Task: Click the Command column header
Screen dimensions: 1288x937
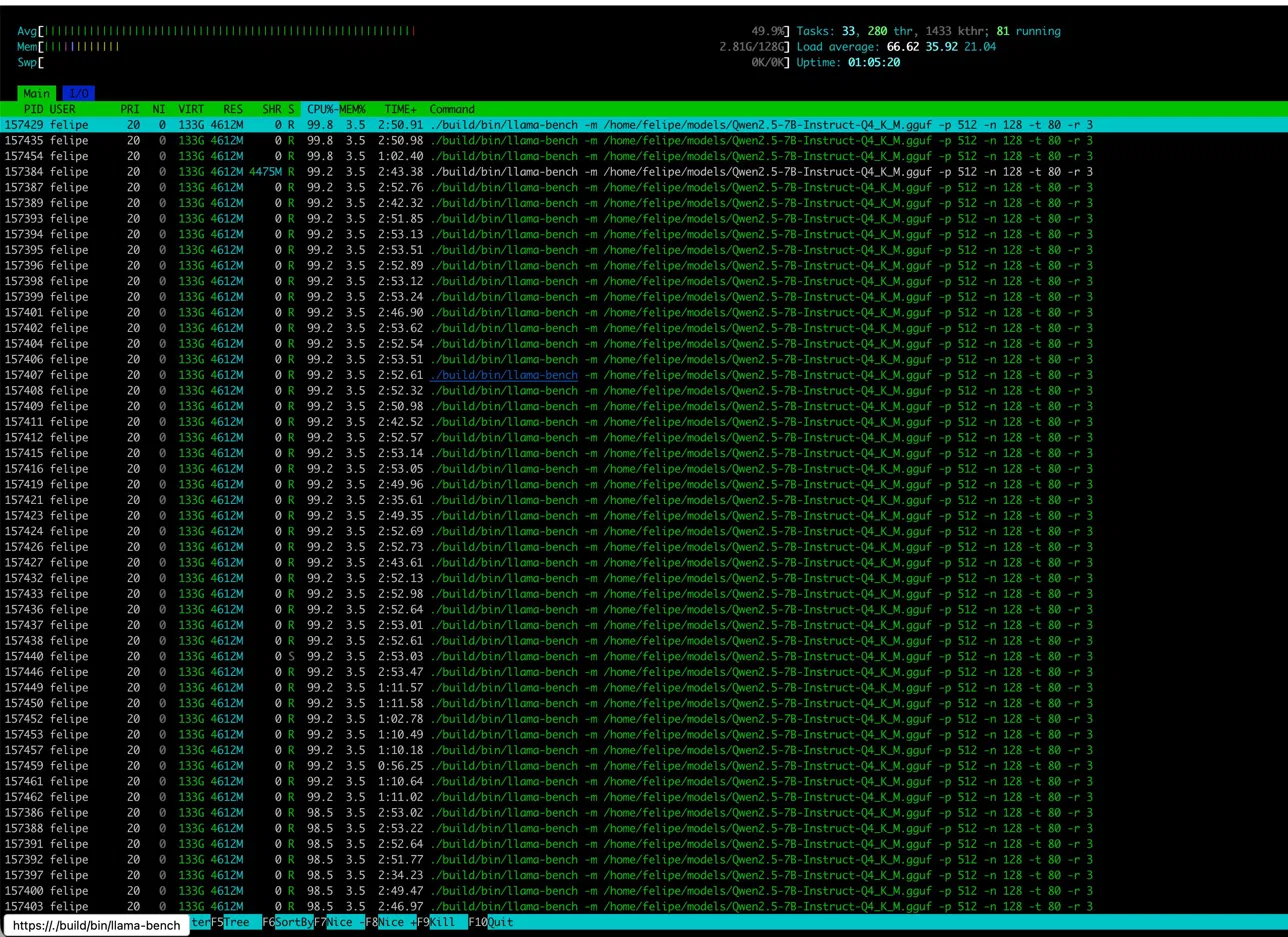Action: pyautogui.click(x=452, y=109)
